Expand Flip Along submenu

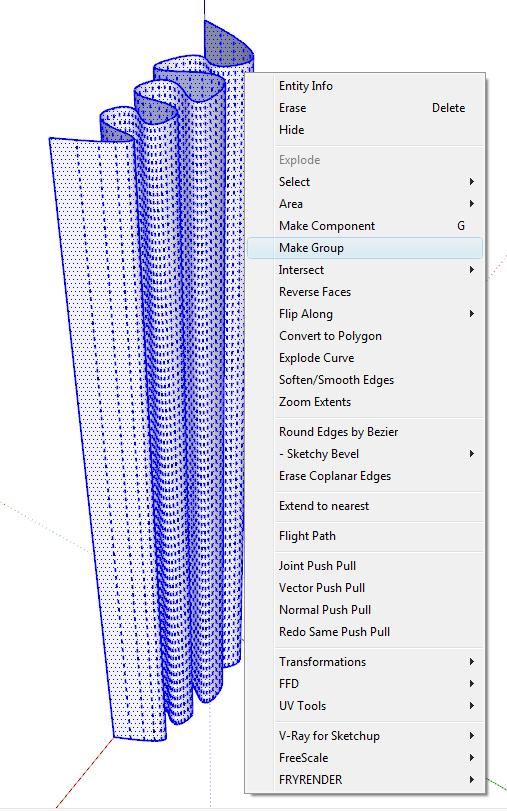tap(365, 314)
